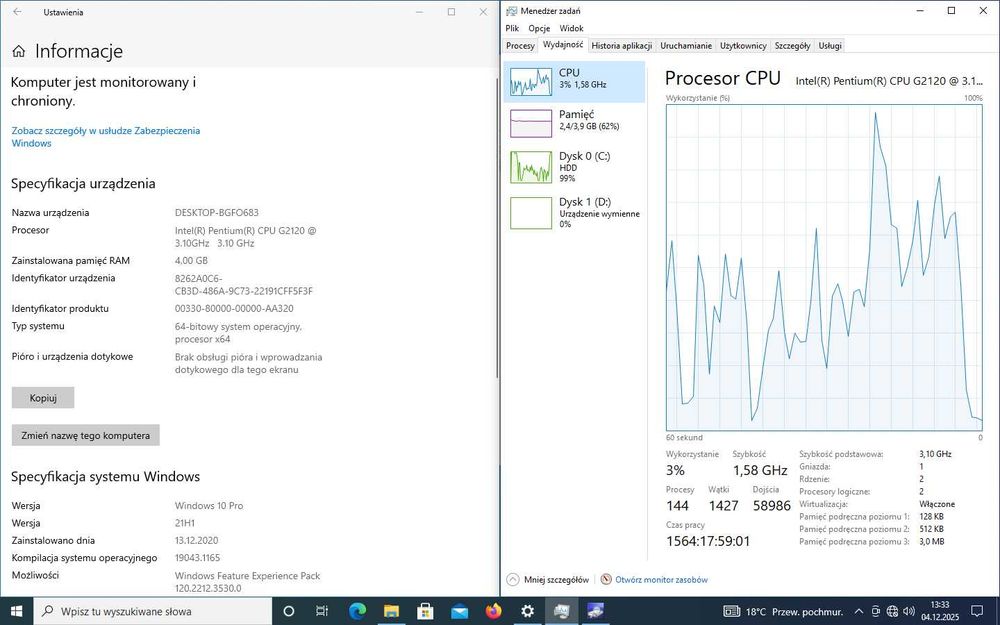
Task: Launch Microsoft Edge from taskbar
Action: coord(357,611)
